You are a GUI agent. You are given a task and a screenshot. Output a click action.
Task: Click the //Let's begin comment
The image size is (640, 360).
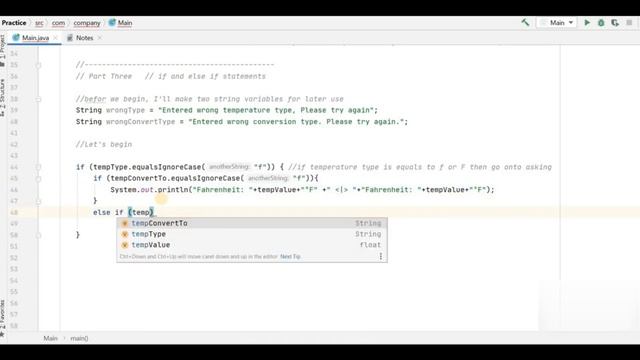click(x=104, y=144)
